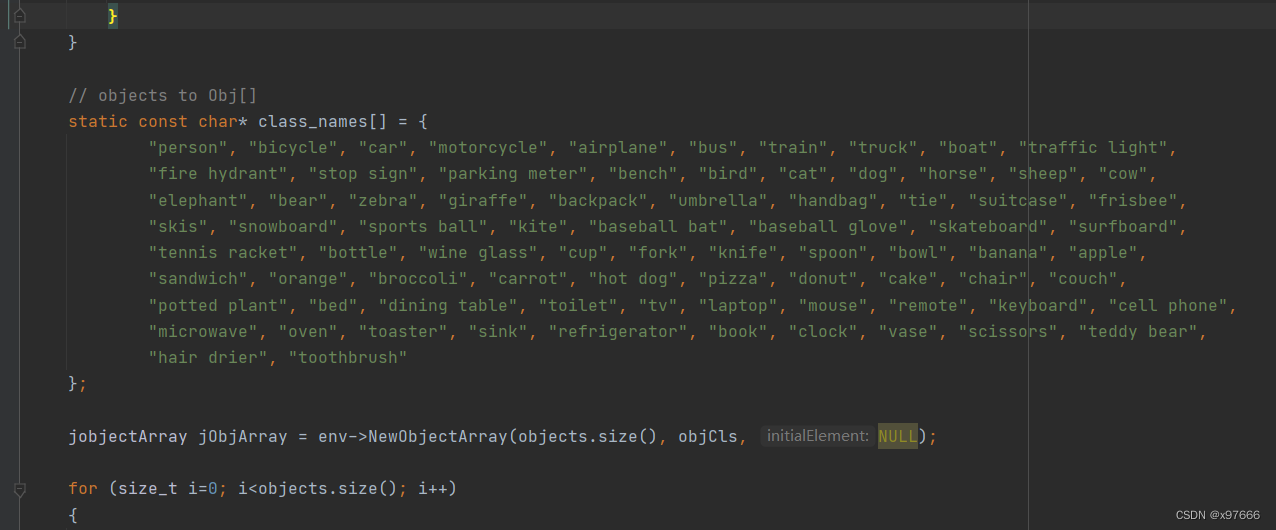The height and width of the screenshot is (530, 1276).
Task: Click the "elephant" string literal
Action: coord(198,200)
